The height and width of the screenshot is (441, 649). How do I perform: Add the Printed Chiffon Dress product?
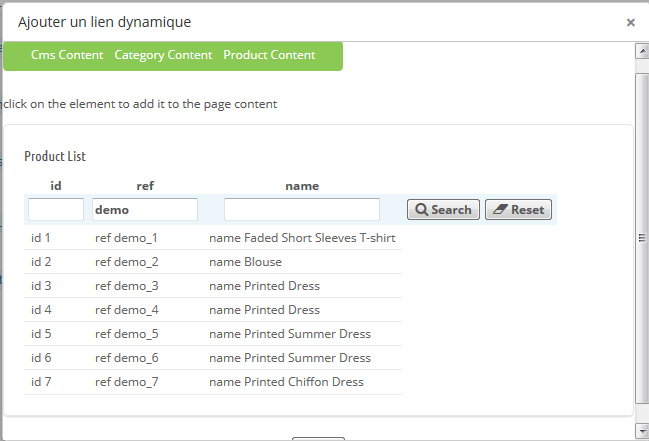click(x=213, y=382)
